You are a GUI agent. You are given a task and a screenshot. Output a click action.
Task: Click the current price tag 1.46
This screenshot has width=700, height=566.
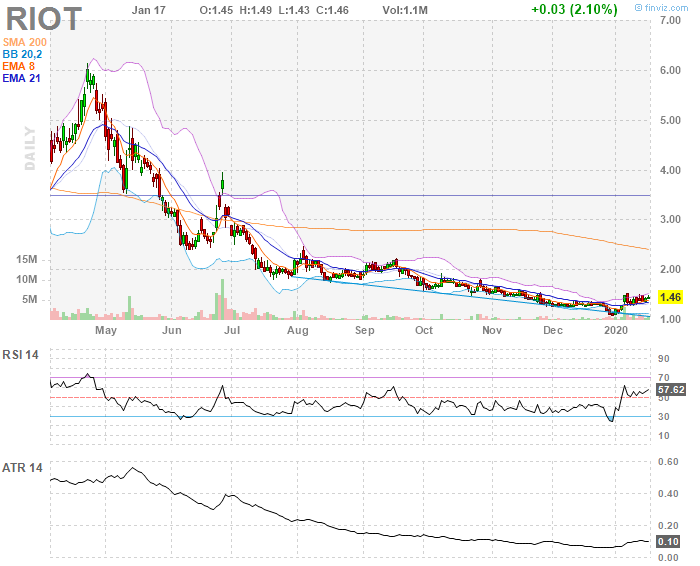click(x=671, y=297)
